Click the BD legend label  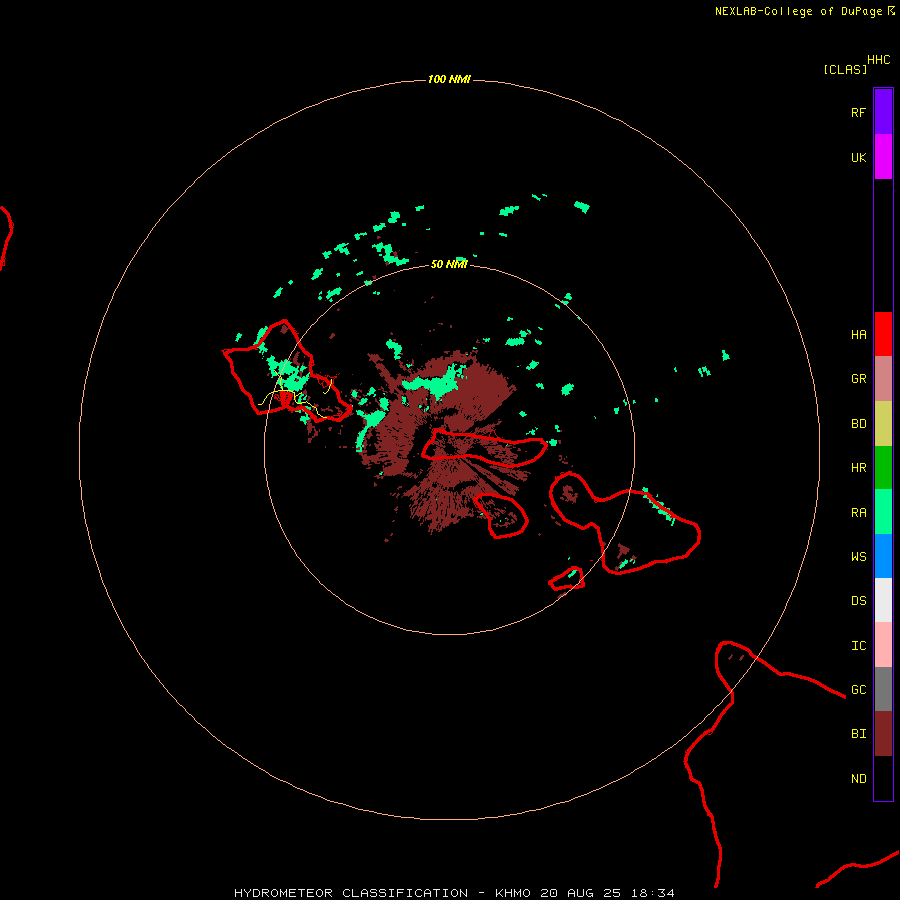[858, 424]
